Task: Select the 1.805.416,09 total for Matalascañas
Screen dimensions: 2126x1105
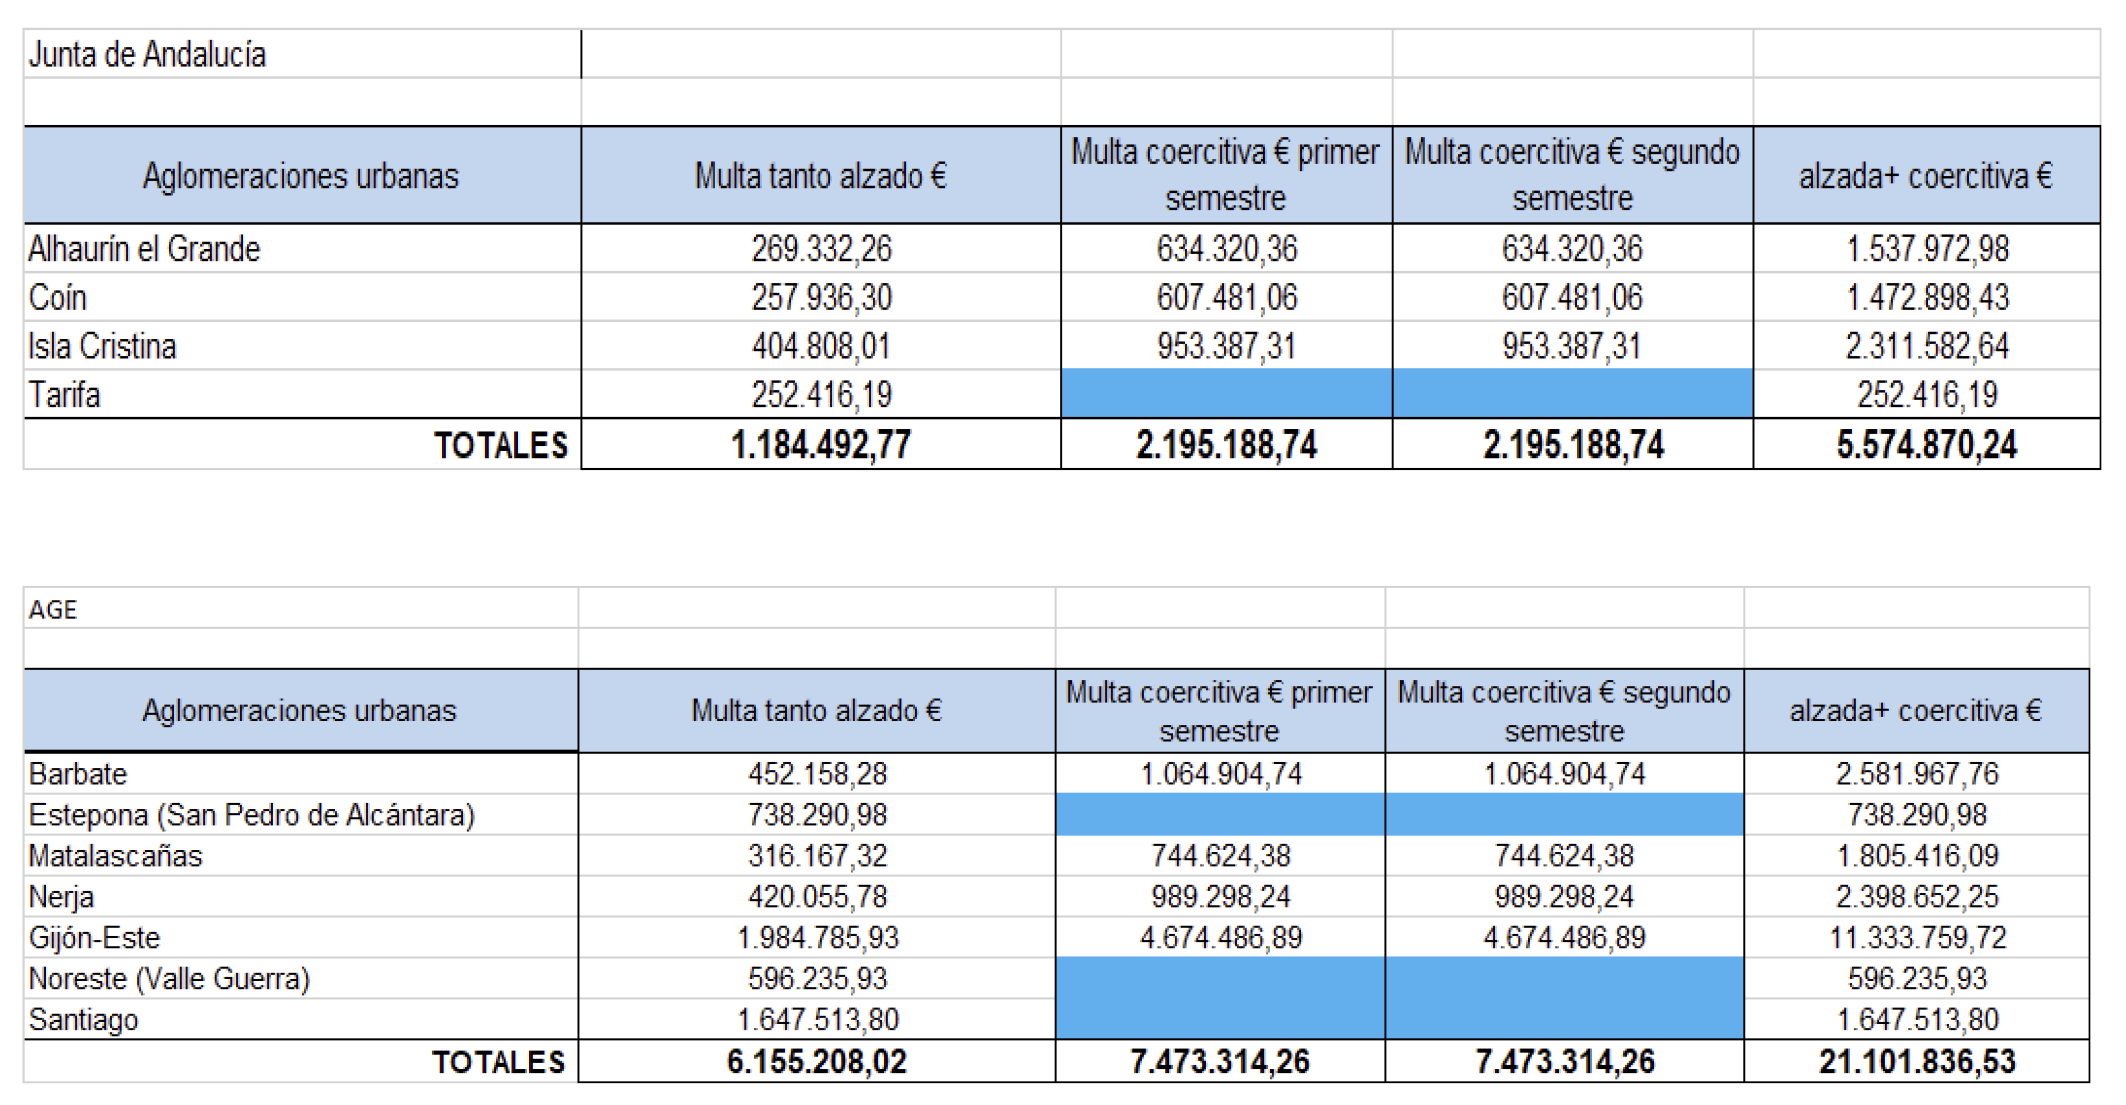Action: (1917, 856)
